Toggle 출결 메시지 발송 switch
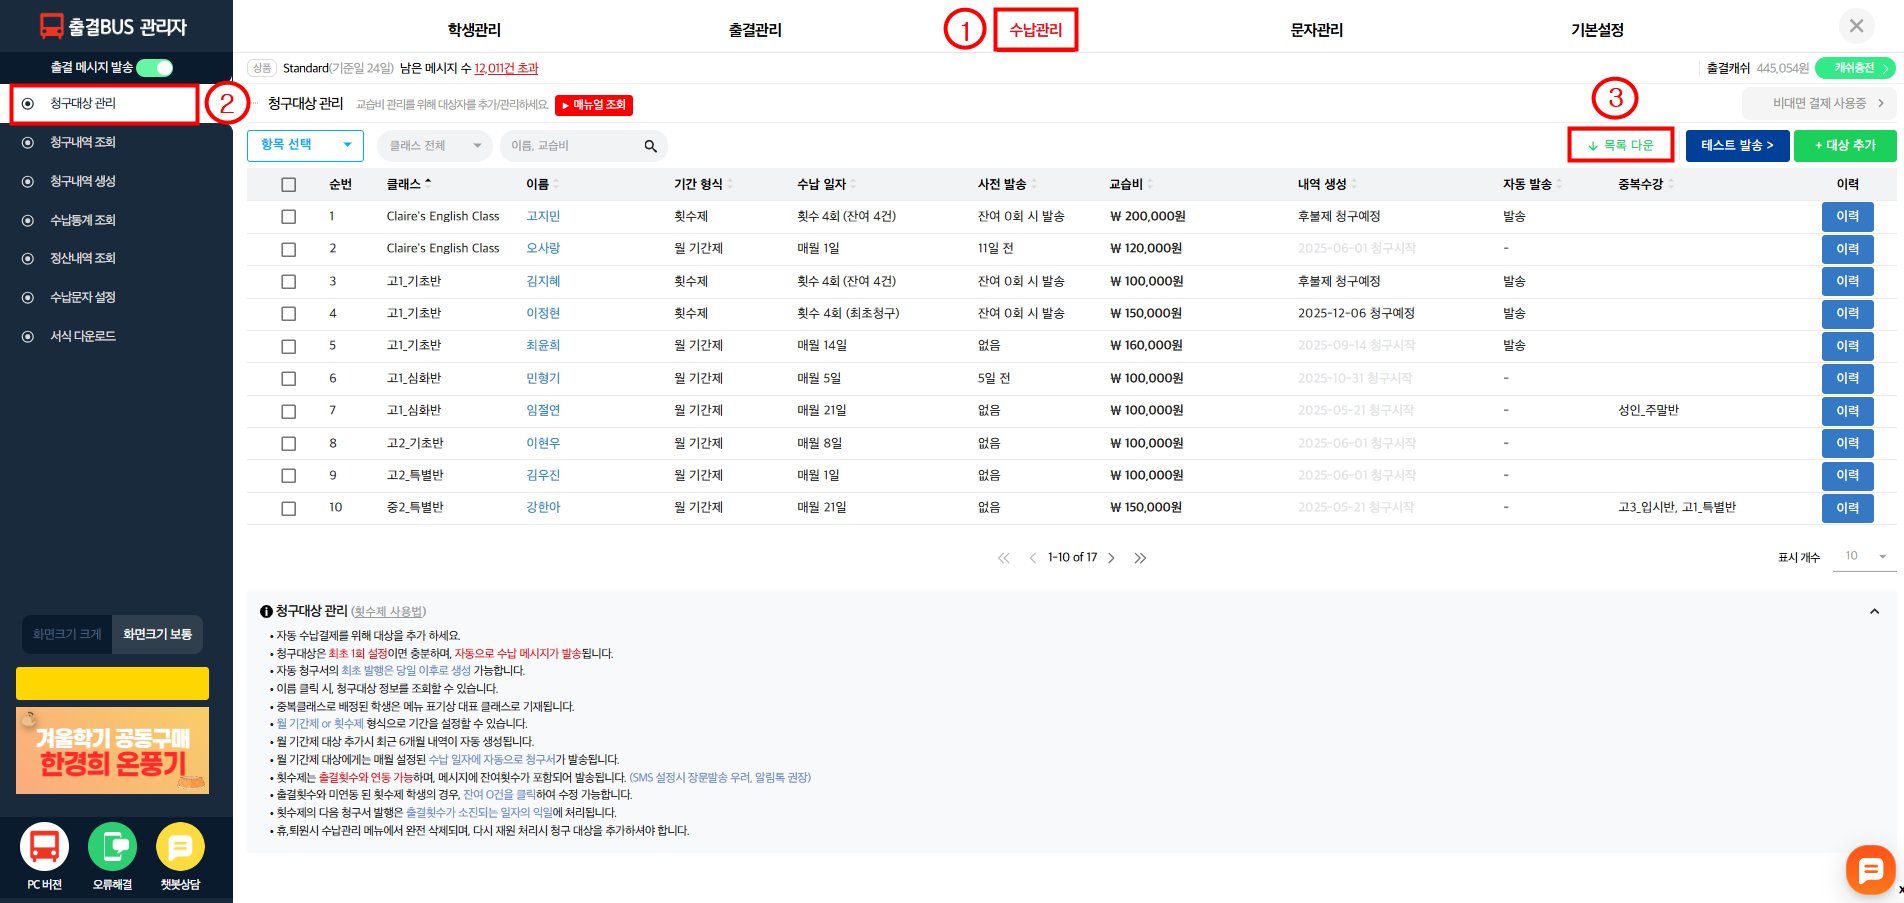 coord(154,67)
